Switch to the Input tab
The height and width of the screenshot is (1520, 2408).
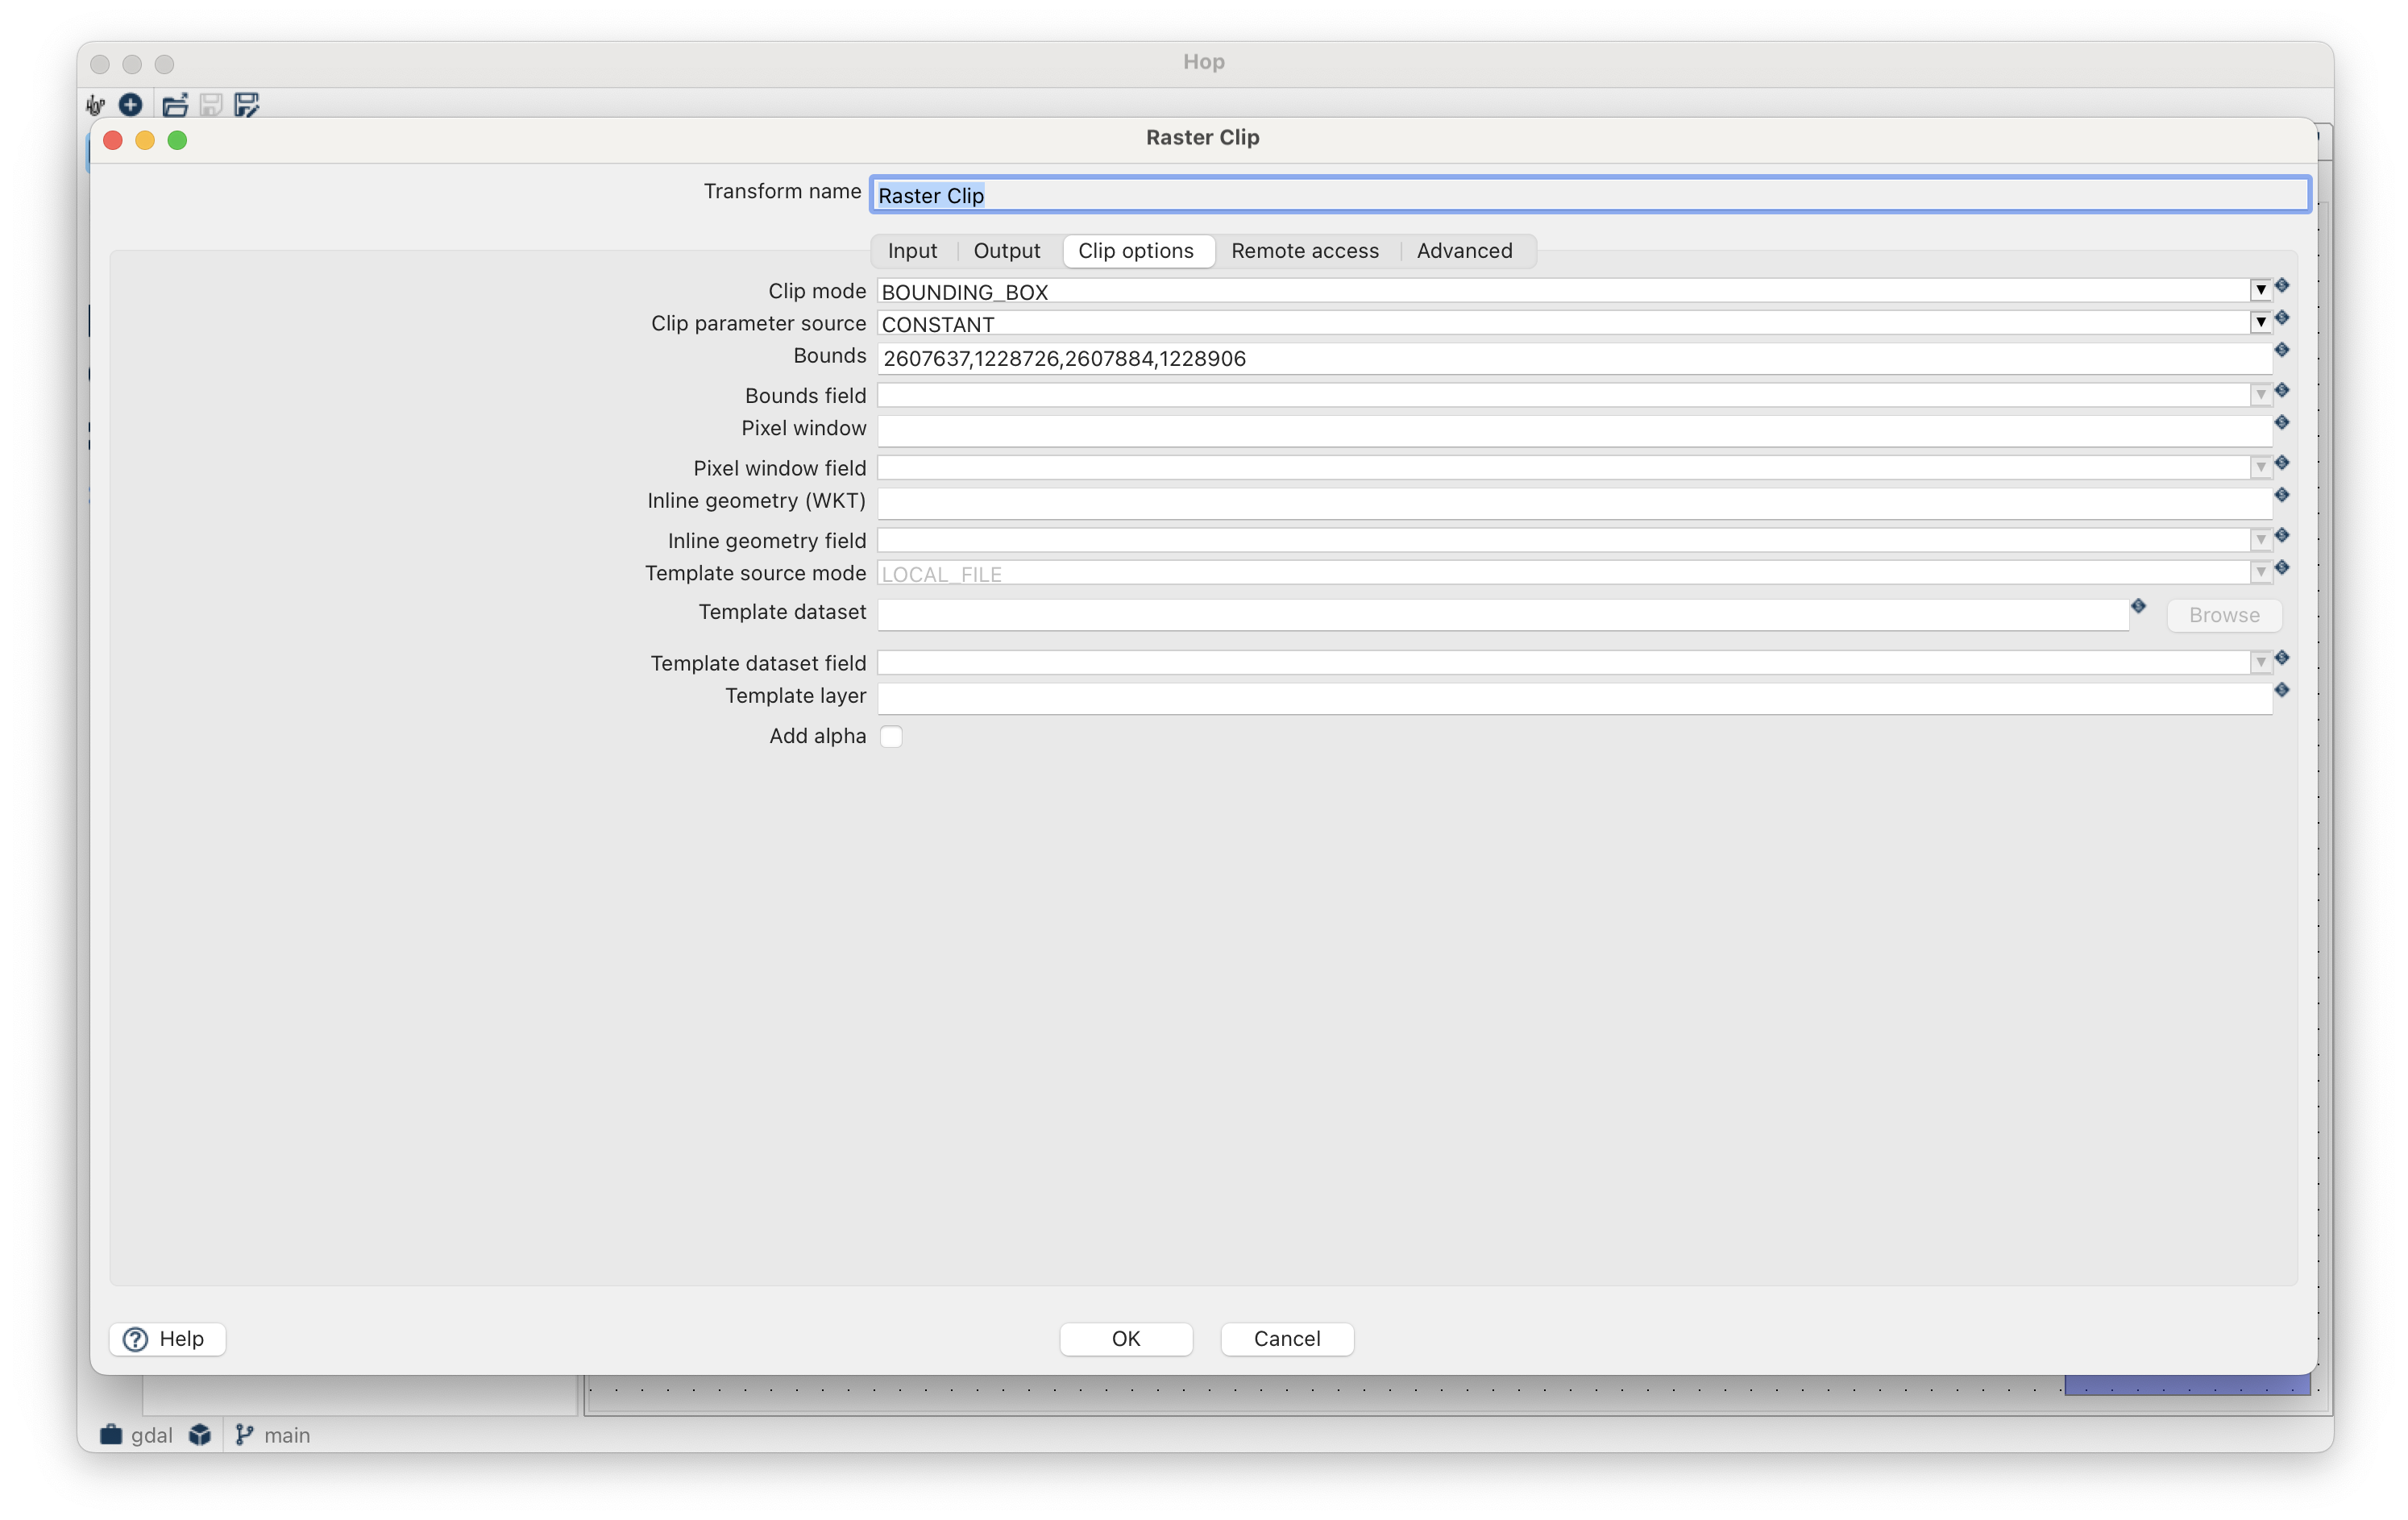point(912,251)
